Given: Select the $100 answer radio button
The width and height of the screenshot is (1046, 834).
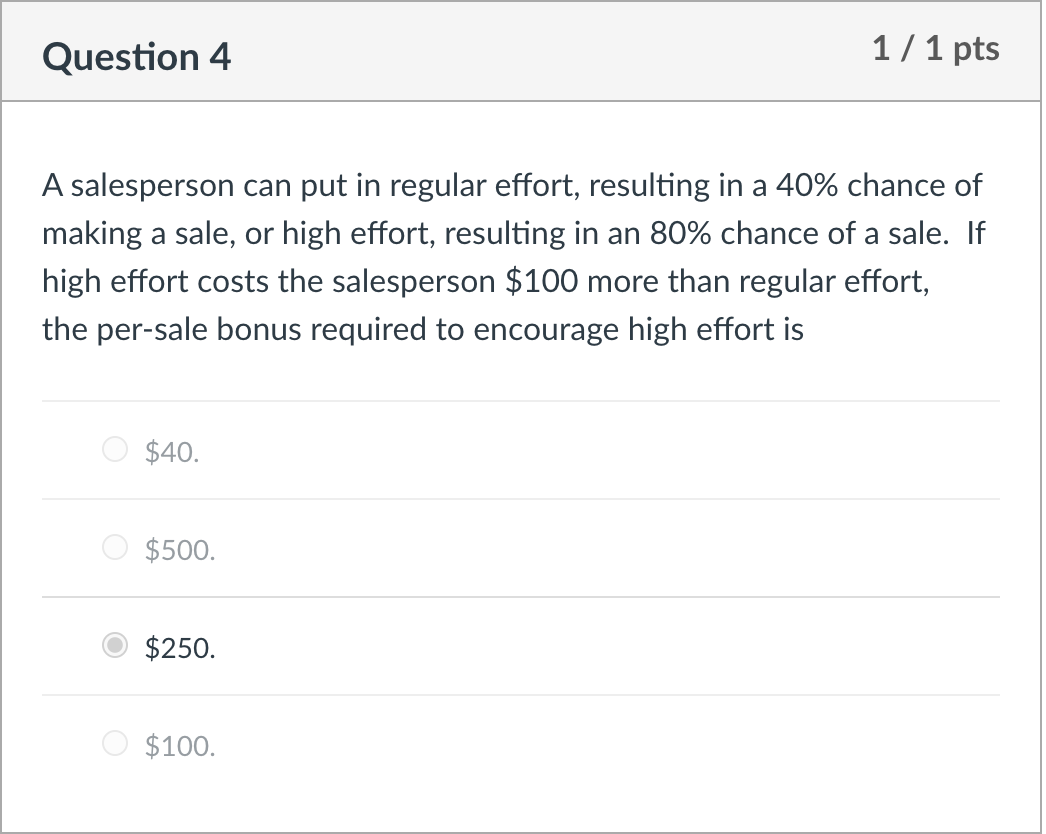Looking at the screenshot, I should pos(116,744).
